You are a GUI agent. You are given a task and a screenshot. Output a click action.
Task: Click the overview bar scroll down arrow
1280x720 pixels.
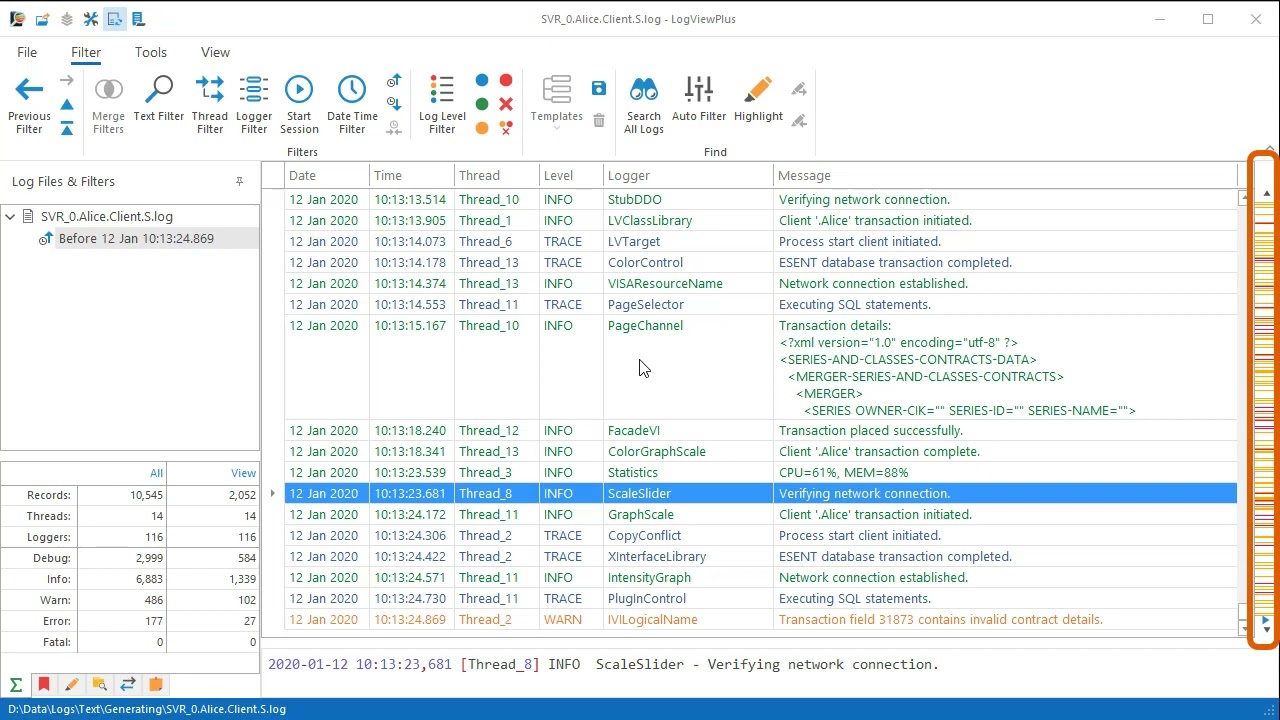pyautogui.click(x=1266, y=631)
